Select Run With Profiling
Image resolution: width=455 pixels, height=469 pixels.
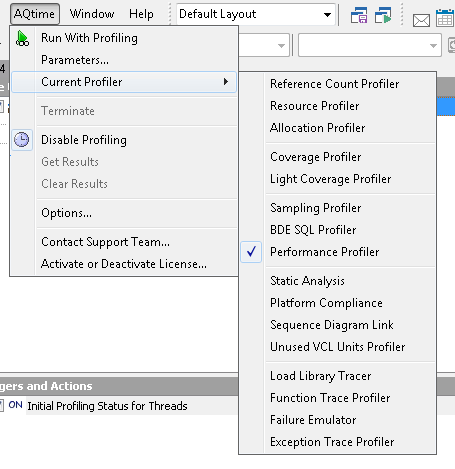tap(124, 38)
